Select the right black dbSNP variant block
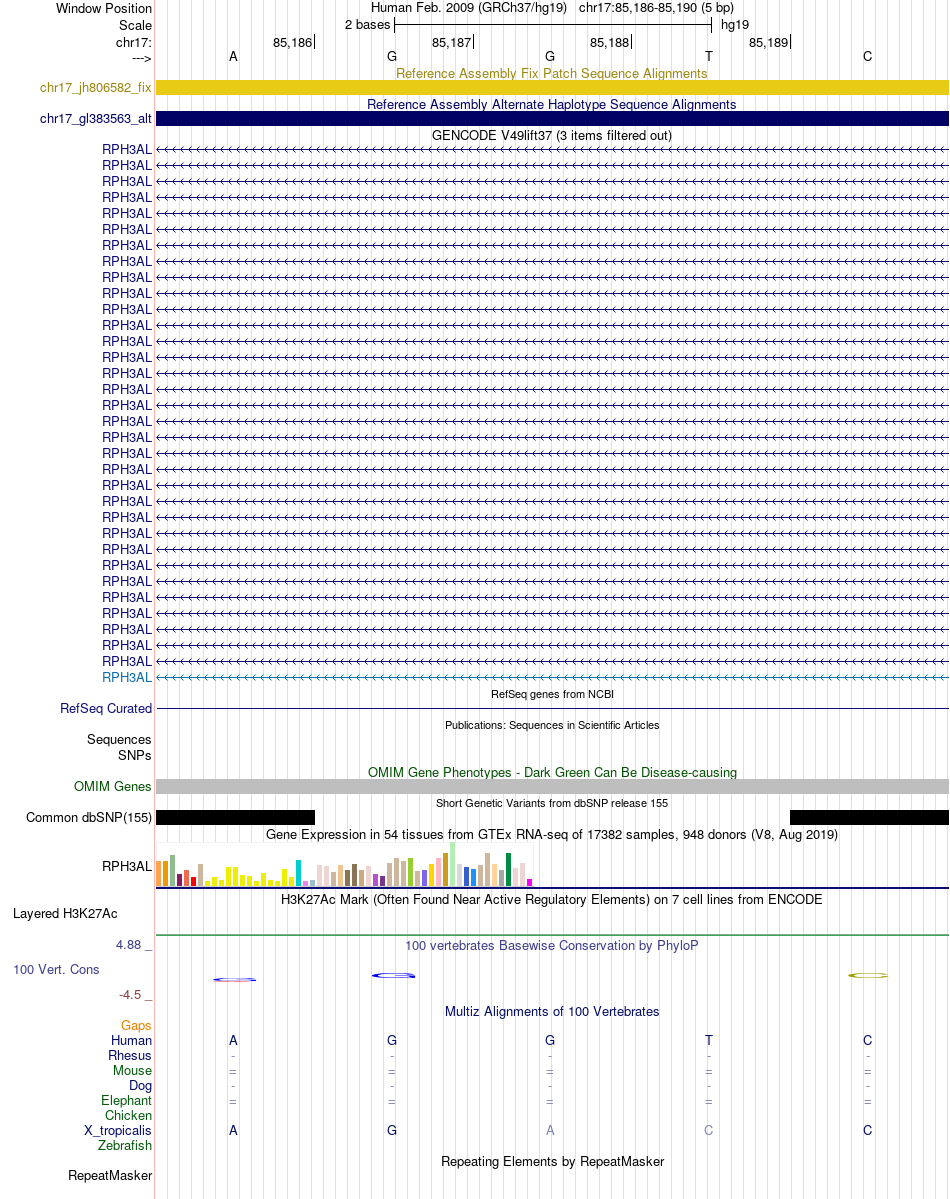Screen dimensions: 950x1199 point(869,817)
